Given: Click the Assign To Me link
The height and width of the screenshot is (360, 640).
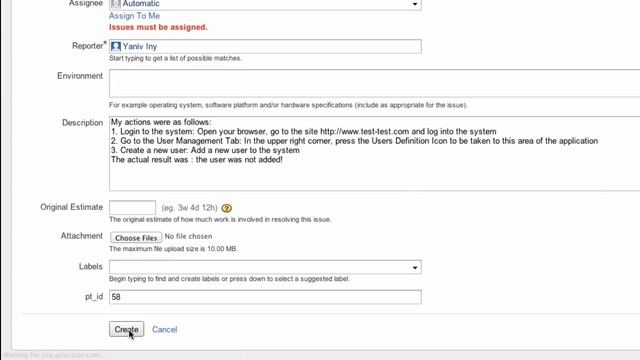Looking at the screenshot, I should point(134,16).
